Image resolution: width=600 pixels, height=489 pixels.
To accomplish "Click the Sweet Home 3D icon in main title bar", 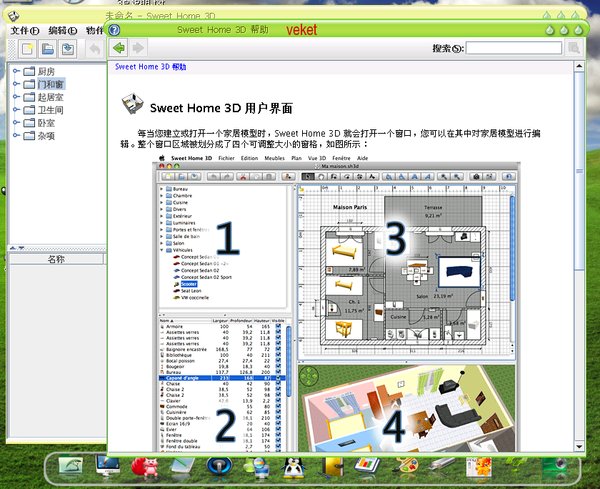I will coord(14,16).
